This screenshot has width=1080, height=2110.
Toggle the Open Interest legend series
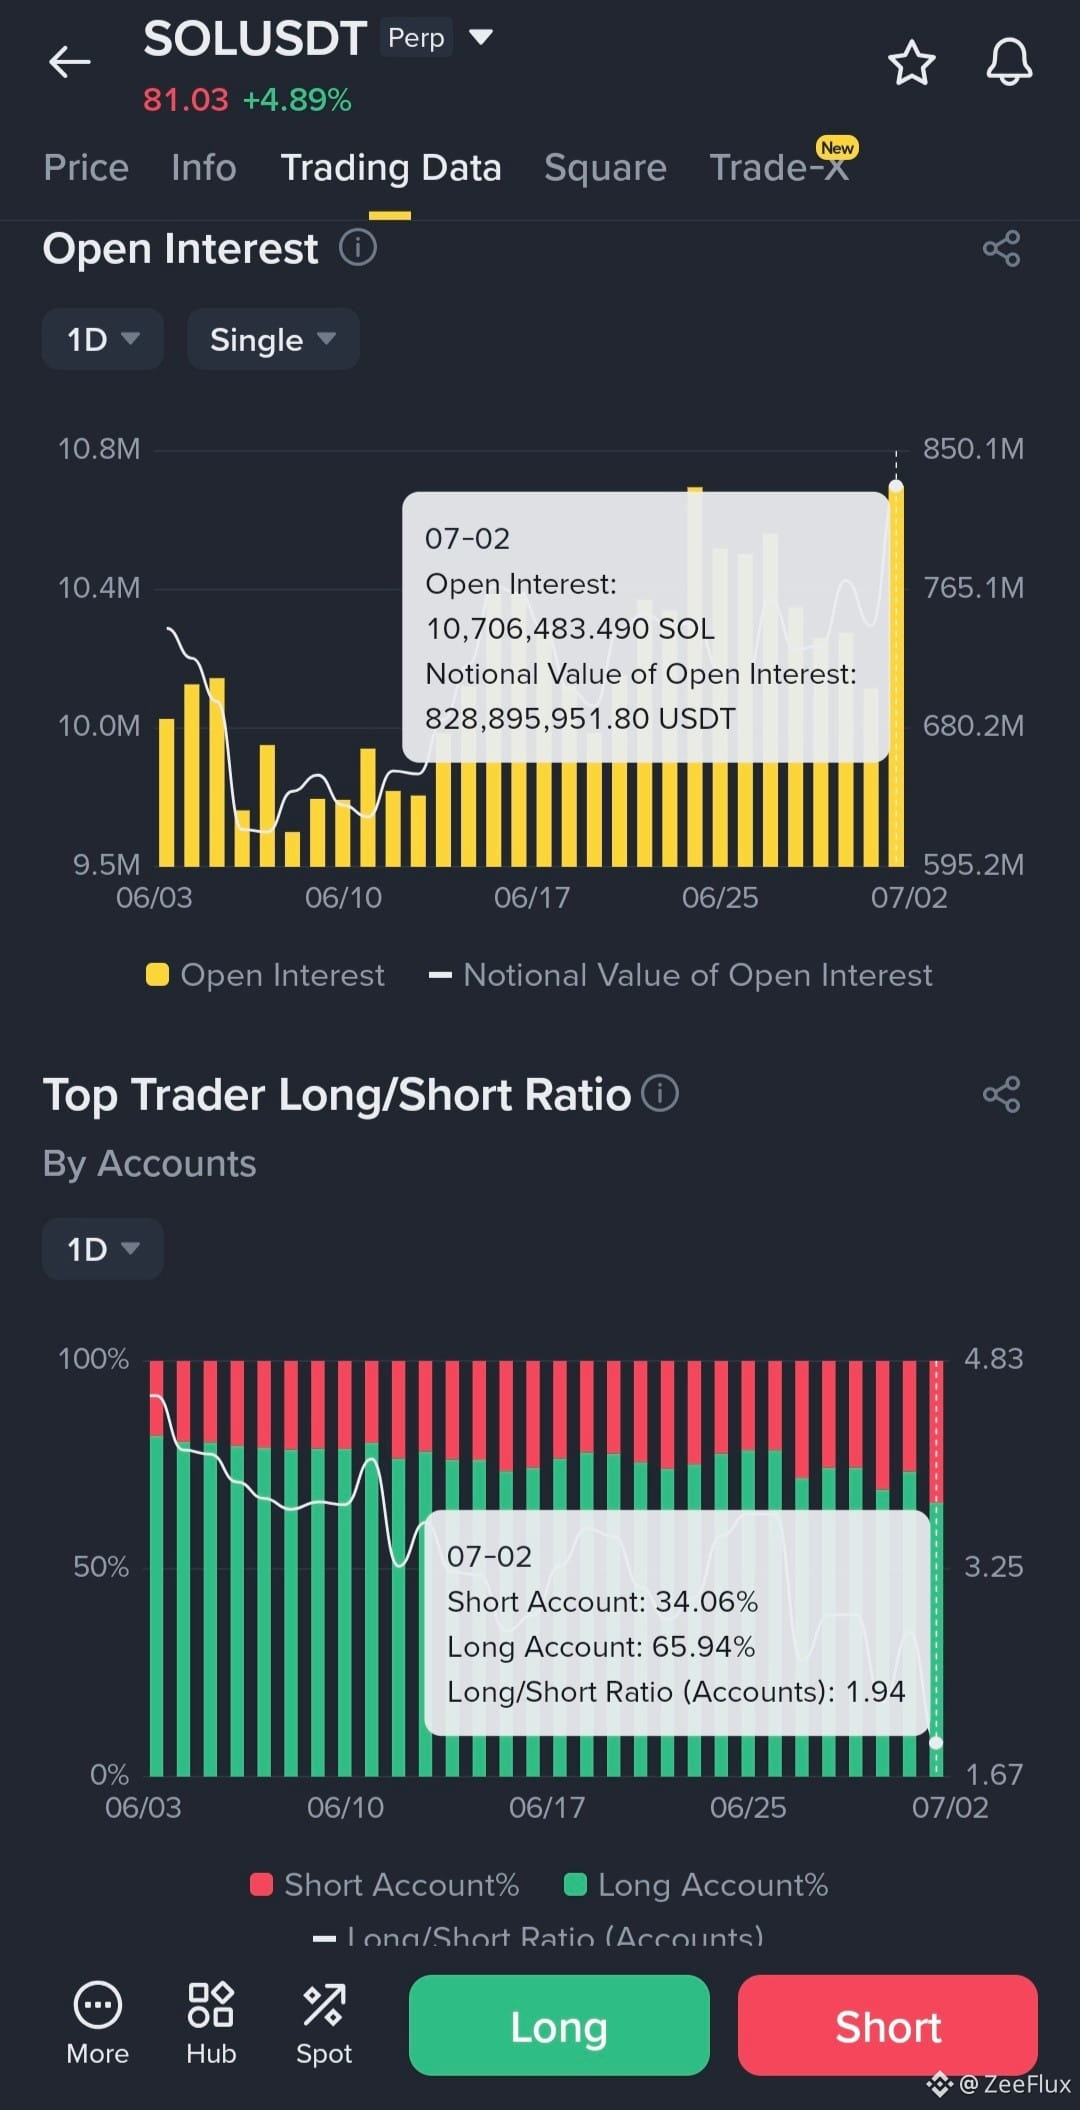[265, 975]
